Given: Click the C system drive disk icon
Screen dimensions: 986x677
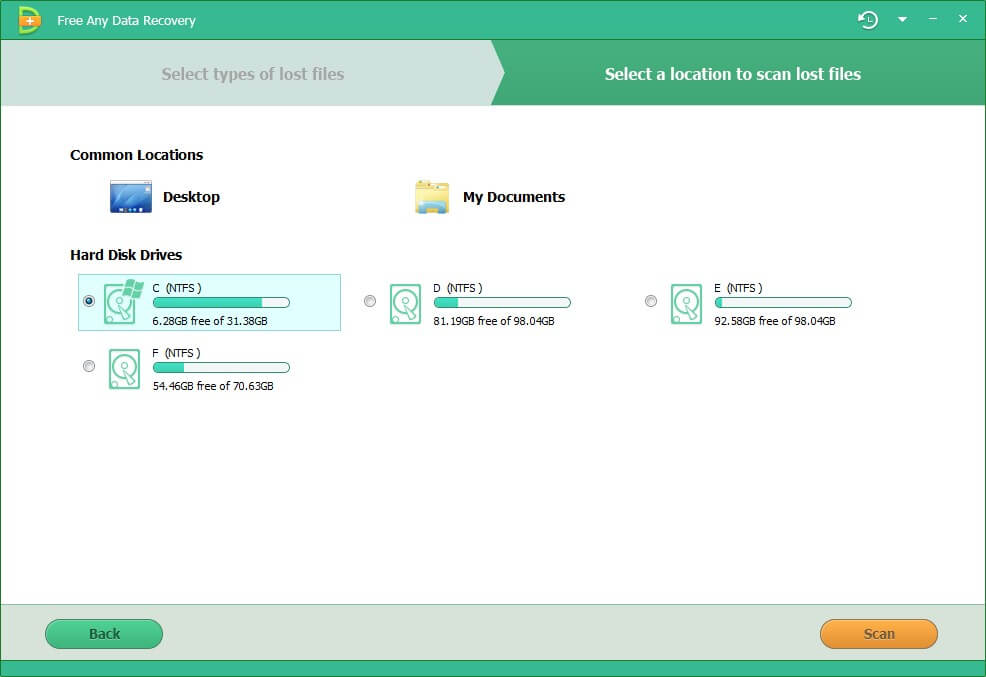Looking at the screenshot, I should point(123,302).
